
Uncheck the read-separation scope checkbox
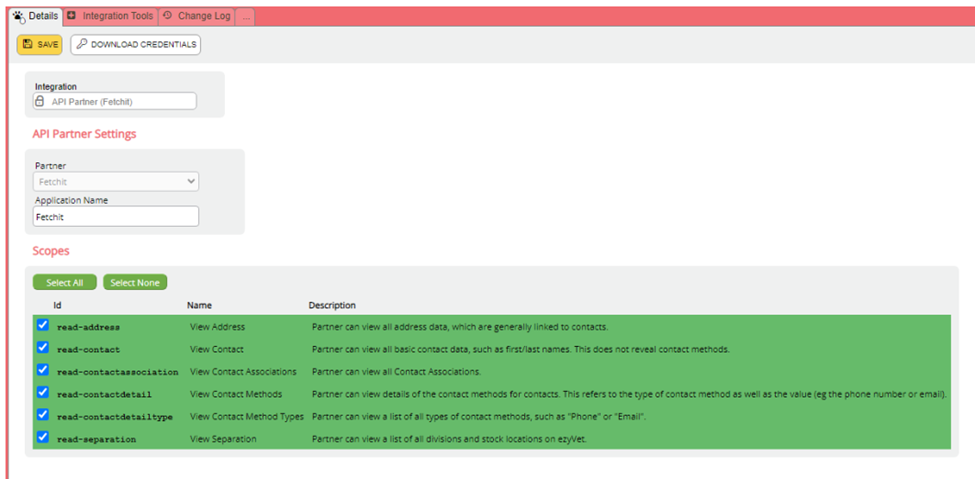click(x=43, y=437)
